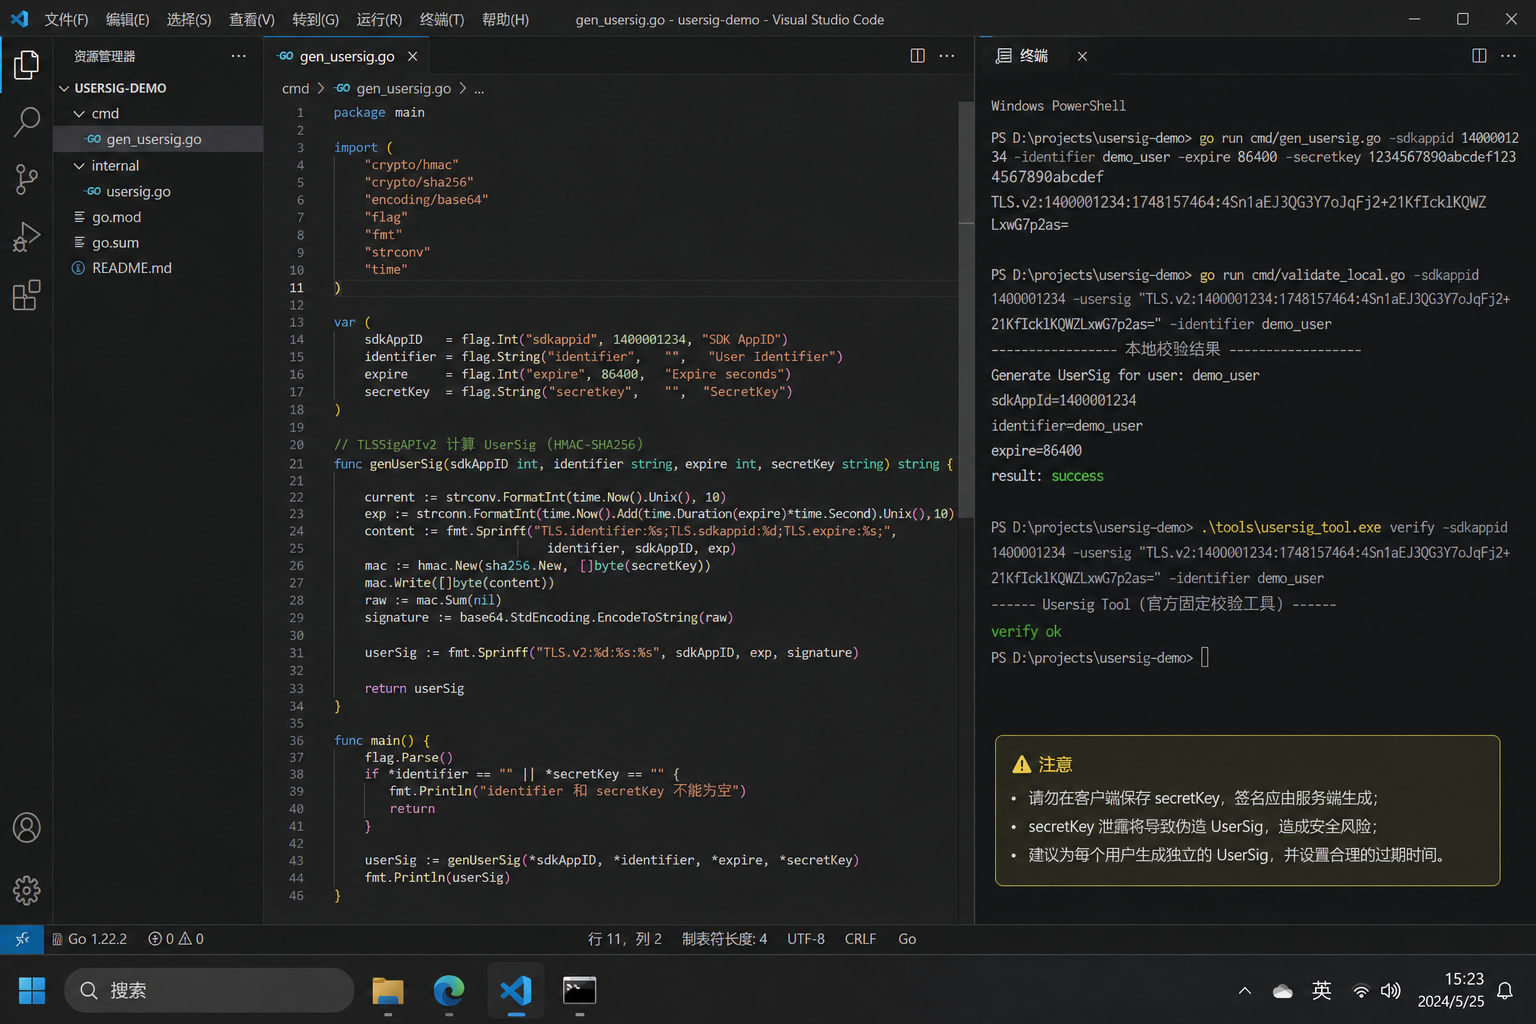The image size is (1536, 1024).
Task: Open the editor more actions ellipsis
Action: [x=947, y=56]
